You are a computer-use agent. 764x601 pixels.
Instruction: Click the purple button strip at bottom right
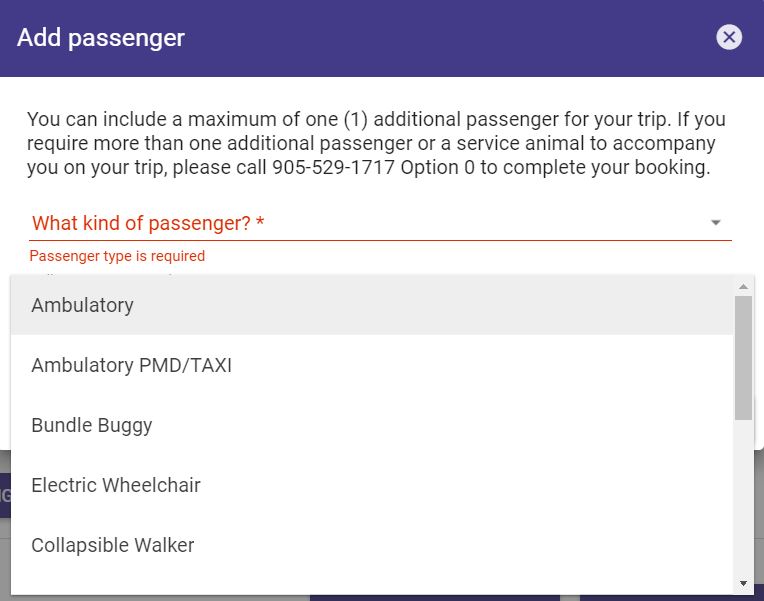[672, 598]
